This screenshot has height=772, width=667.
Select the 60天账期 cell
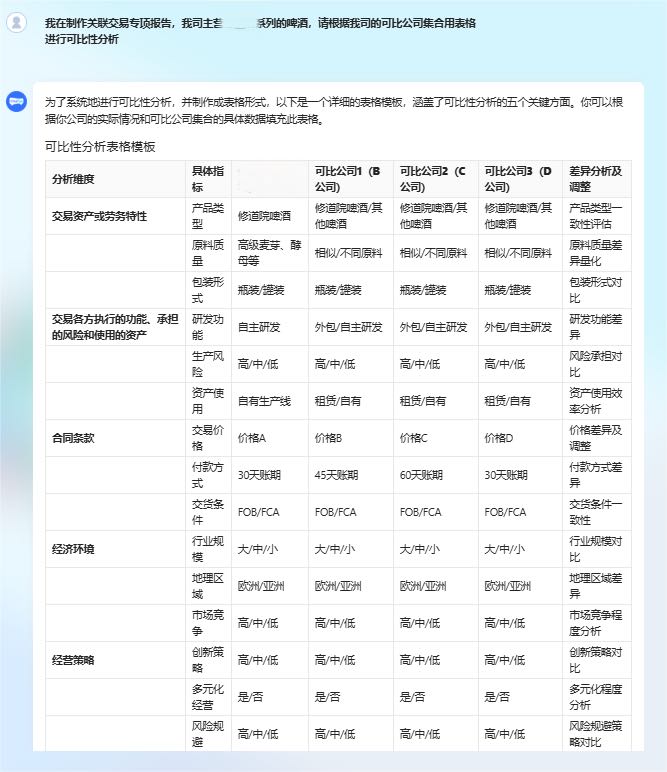pos(421,475)
